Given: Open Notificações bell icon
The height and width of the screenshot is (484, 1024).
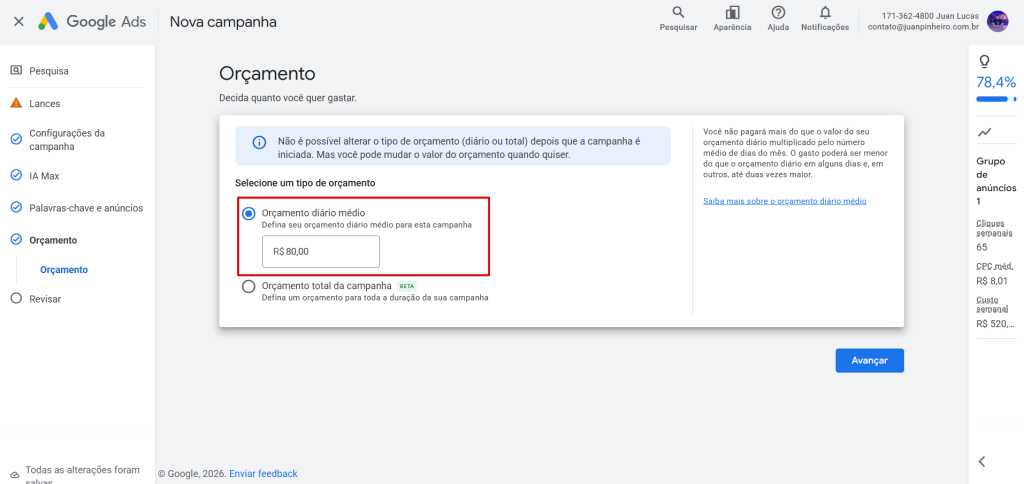Looking at the screenshot, I should [825, 12].
